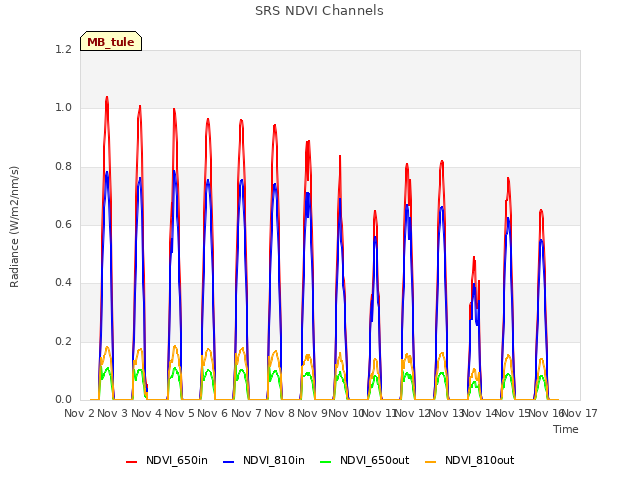Toggle NDVI_650in legend entry
Image resolution: width=640 pixels, height=480 pixels.
[x=167, y=461]
